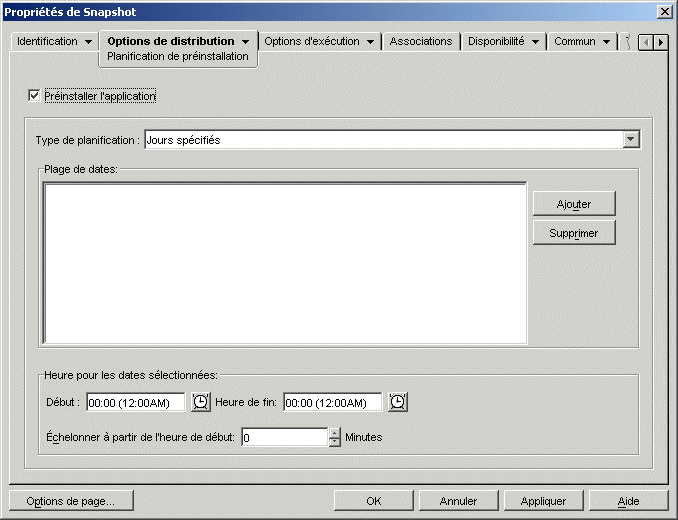The image size is (678, 520).
Task: Open help with Aide button
Action: click(628, 501)
